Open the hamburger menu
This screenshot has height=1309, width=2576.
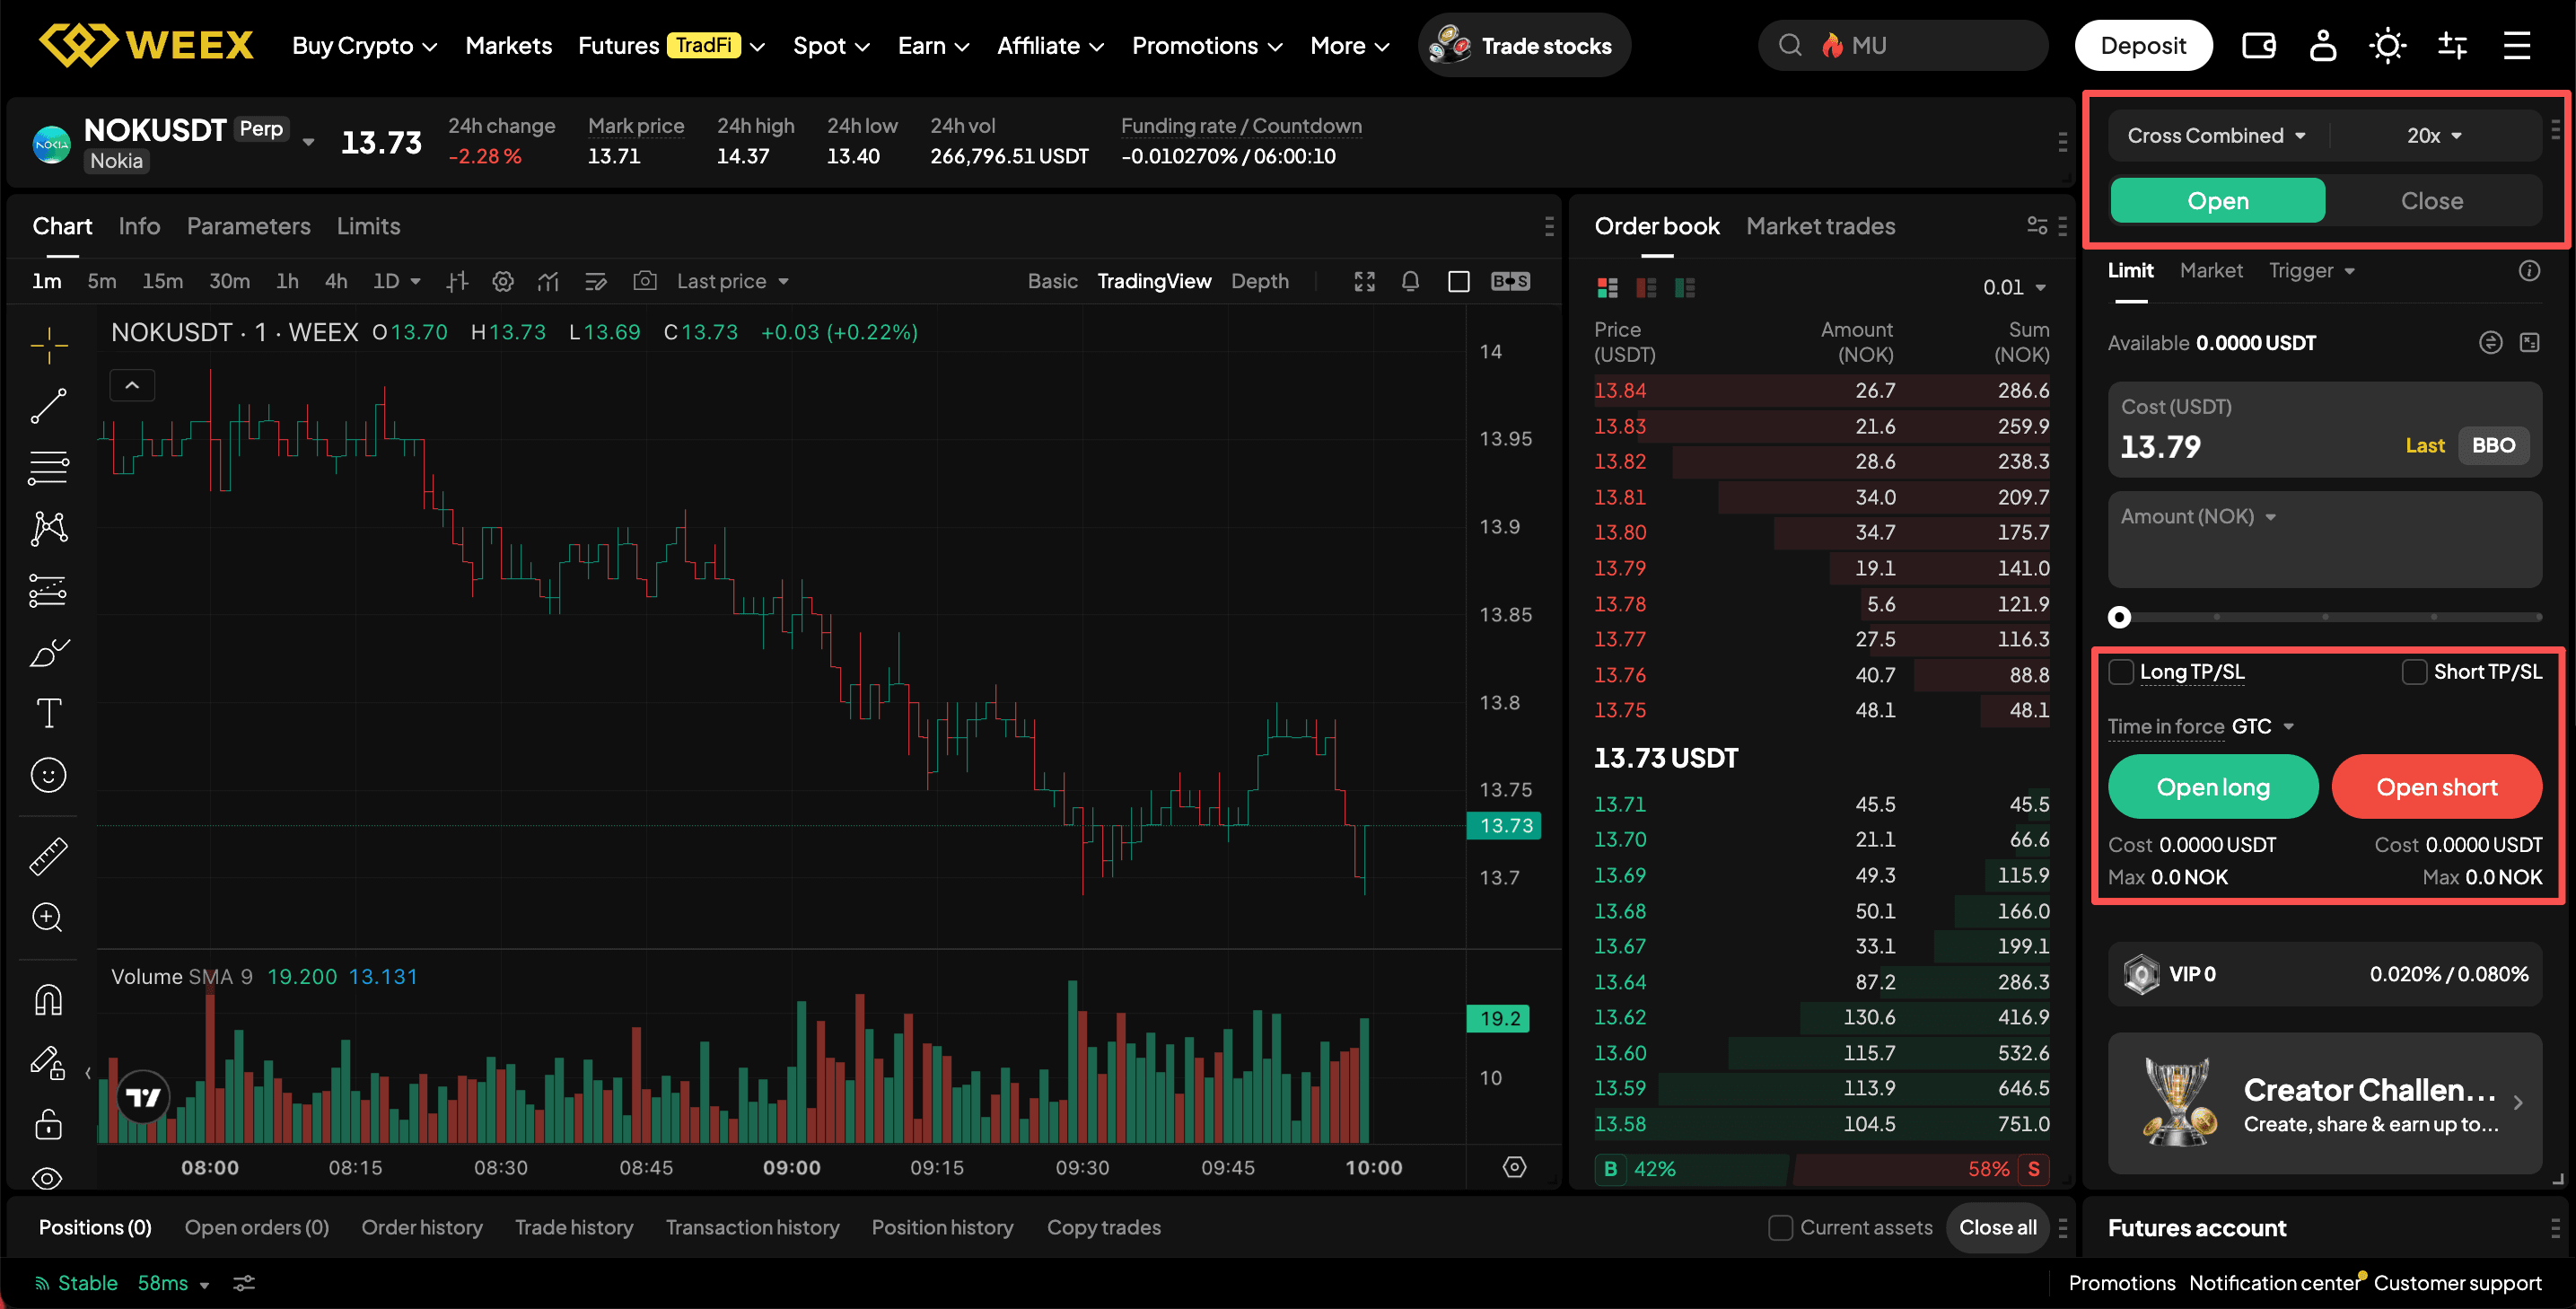click(2517, 45)
